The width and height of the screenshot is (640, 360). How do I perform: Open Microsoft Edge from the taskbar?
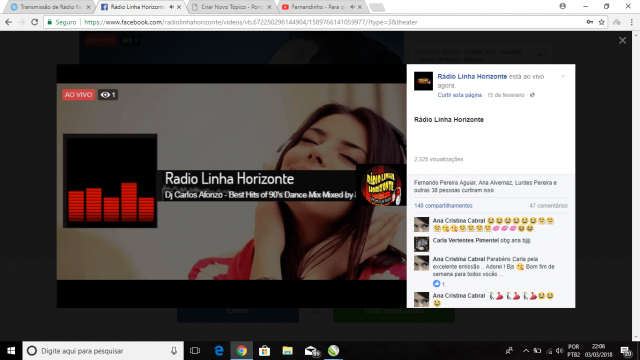219,351
